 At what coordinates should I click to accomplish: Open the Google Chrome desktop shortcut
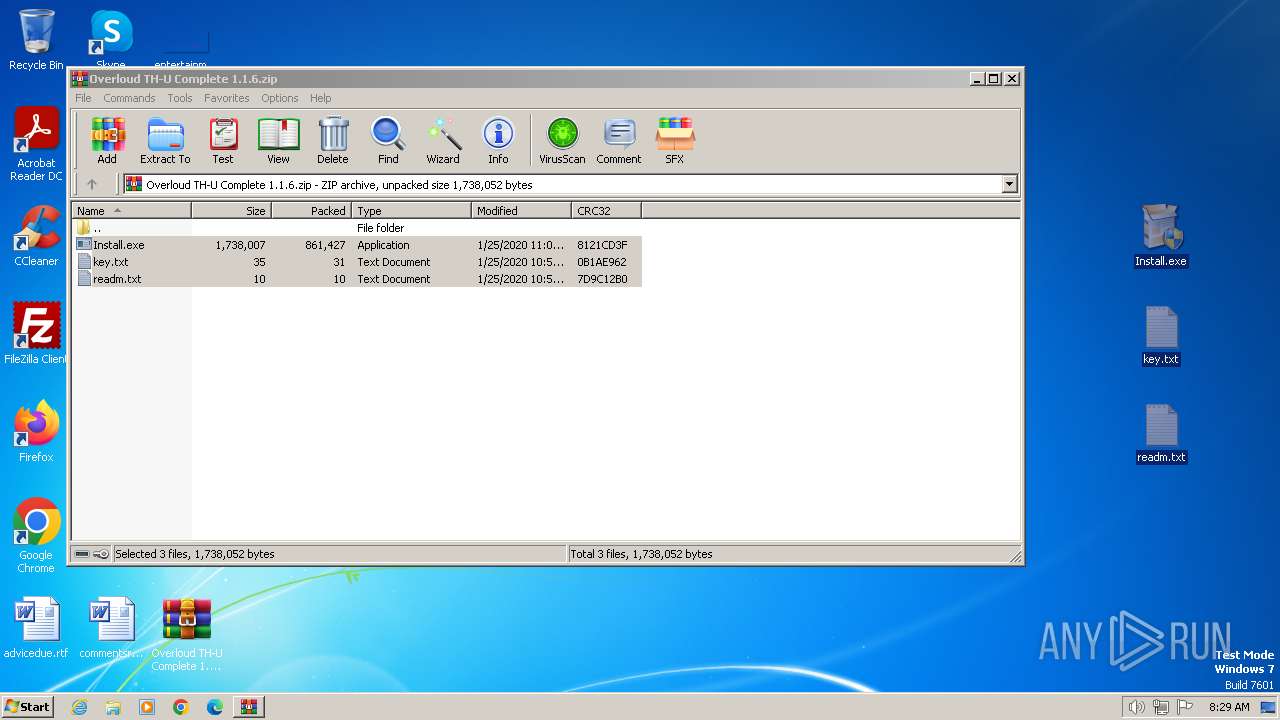coord(36,536)
